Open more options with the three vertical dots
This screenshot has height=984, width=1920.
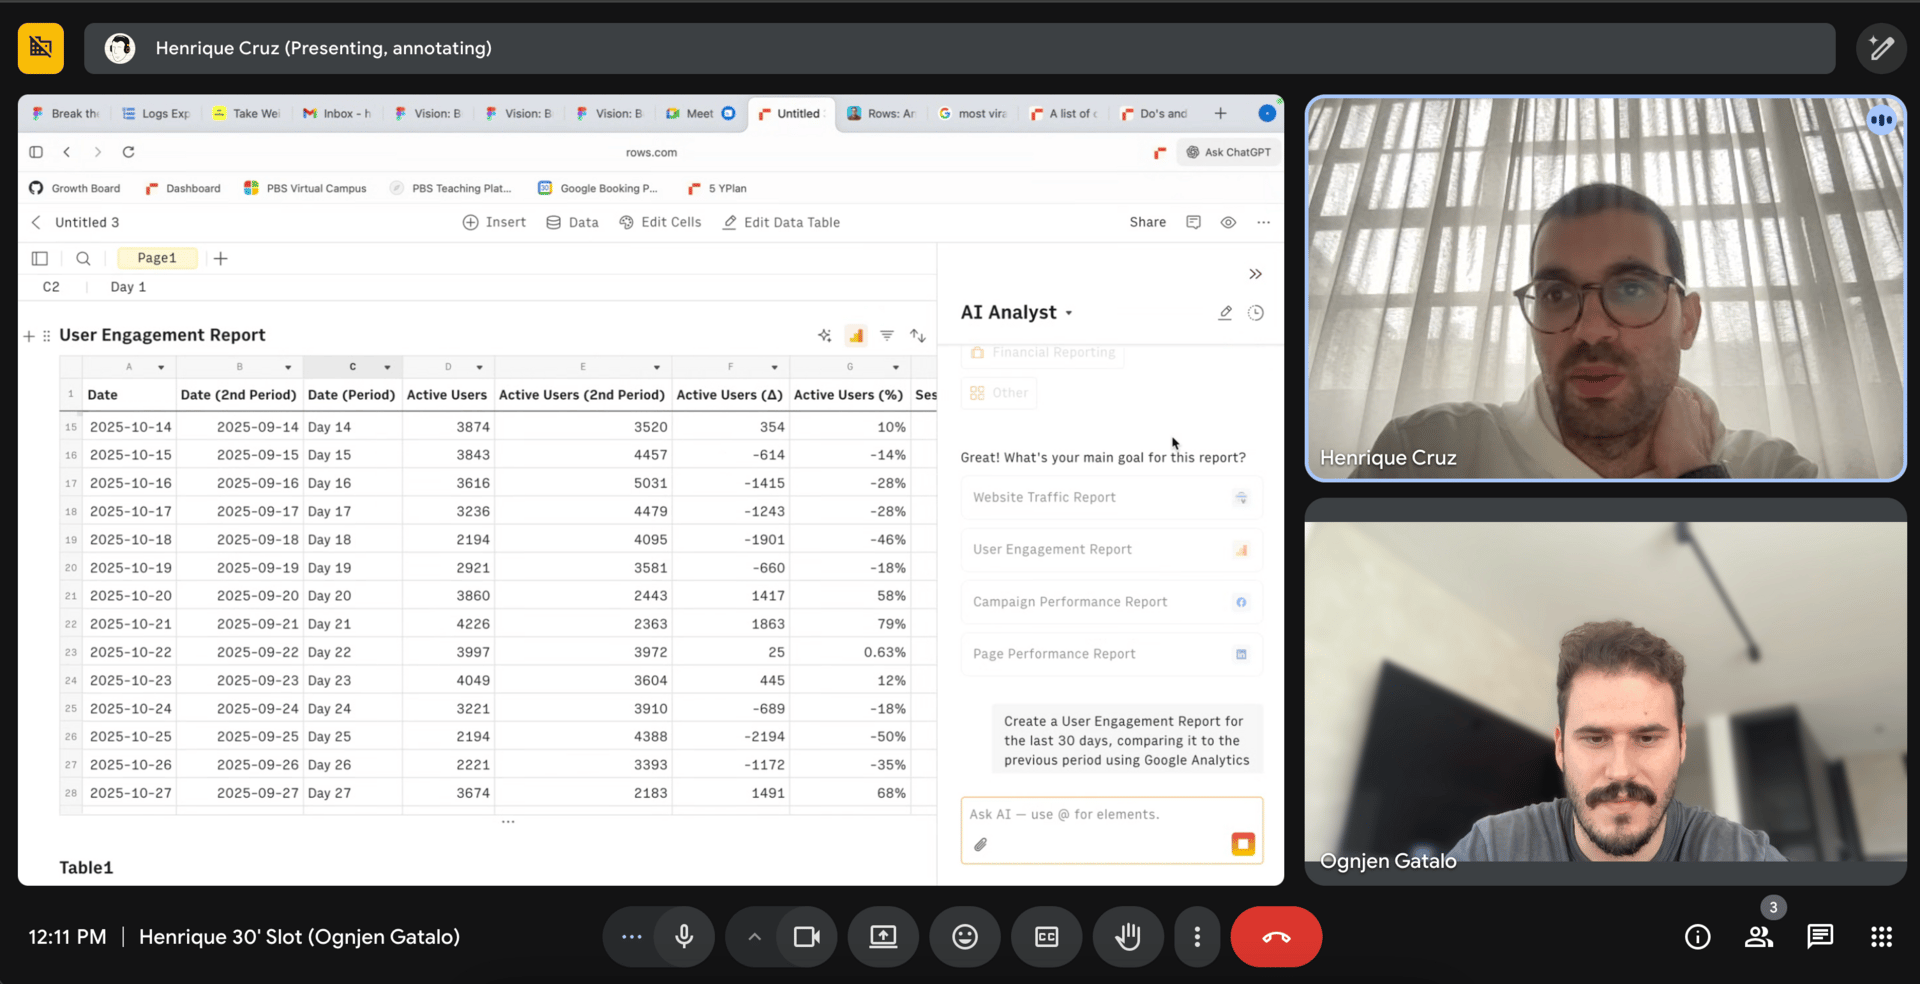[1197, 937]
